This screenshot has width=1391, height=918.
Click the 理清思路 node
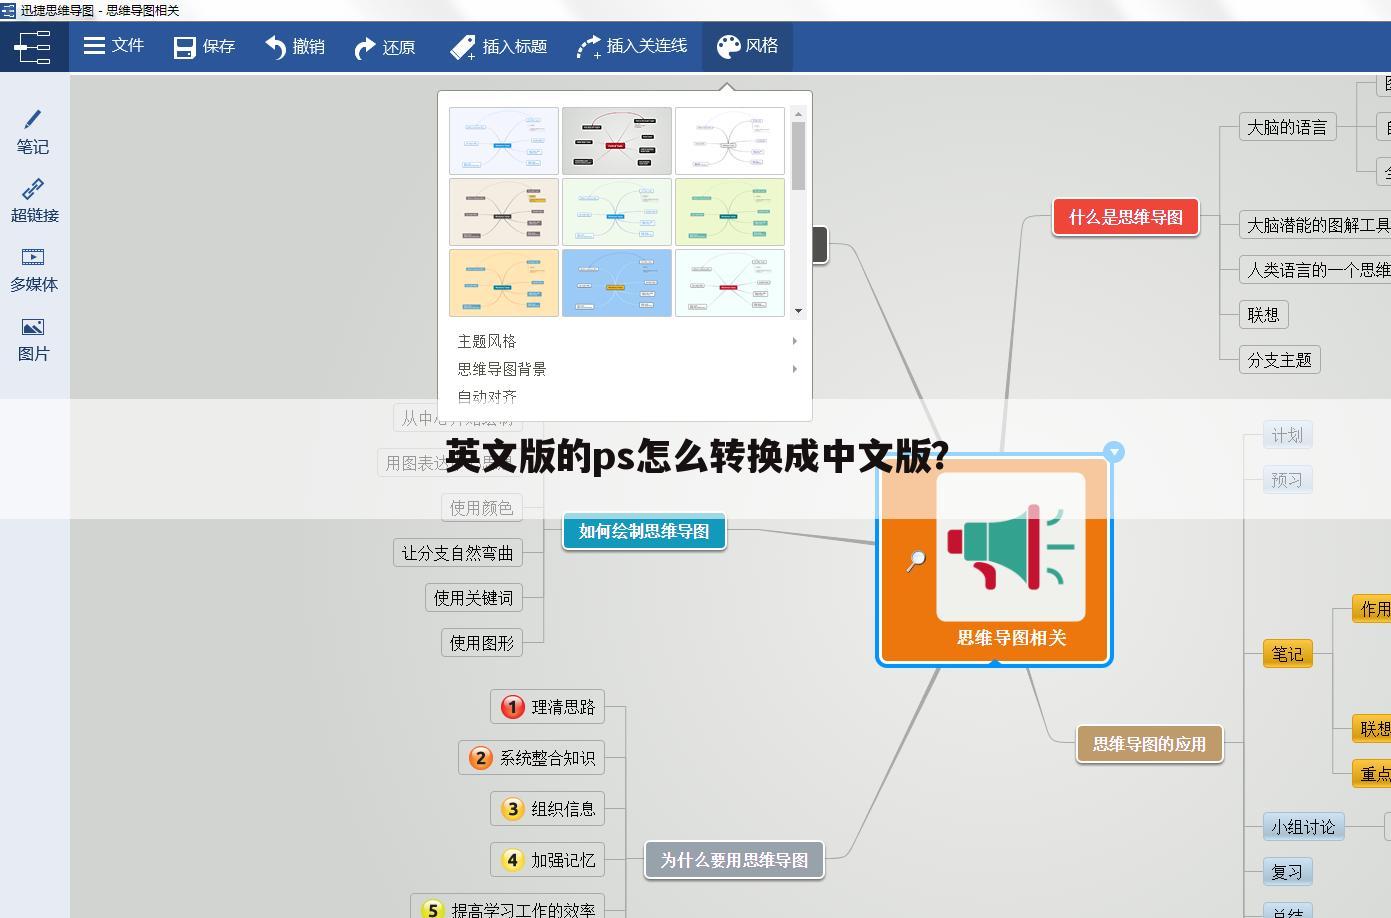point(547,707)
